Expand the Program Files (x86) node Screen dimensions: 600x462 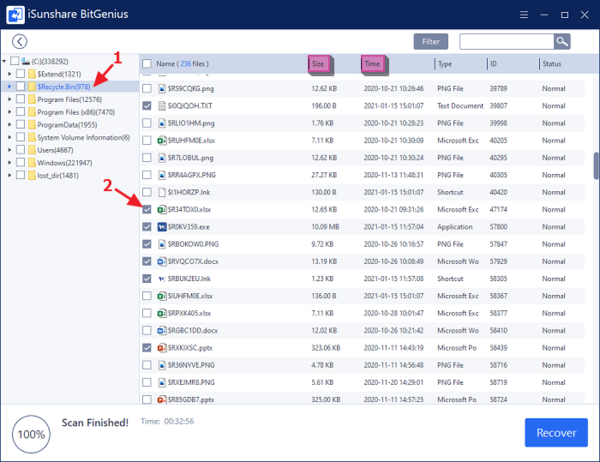point(10,112)
